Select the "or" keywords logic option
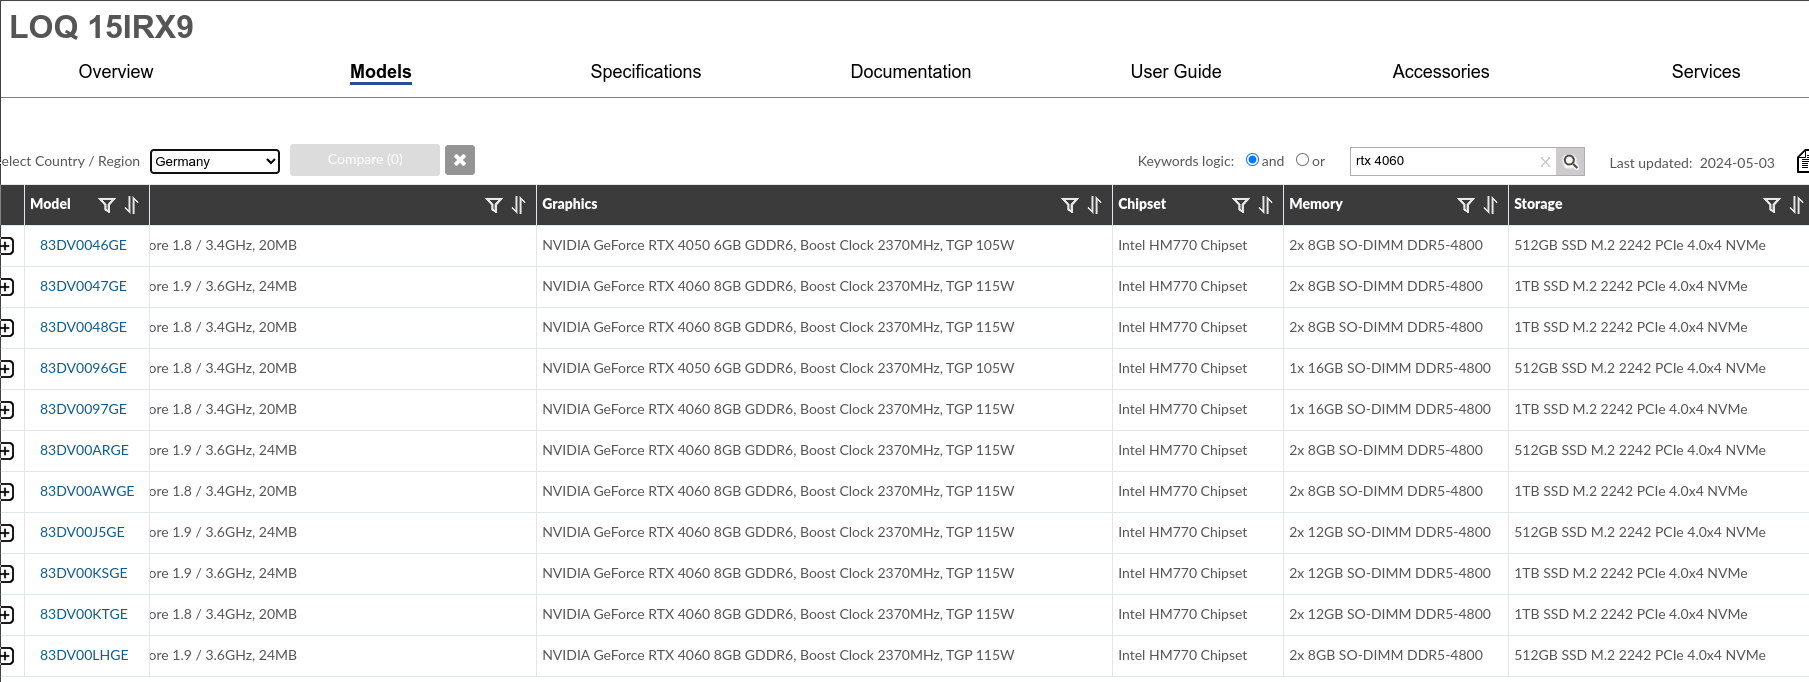 (x=1302, y=160)
